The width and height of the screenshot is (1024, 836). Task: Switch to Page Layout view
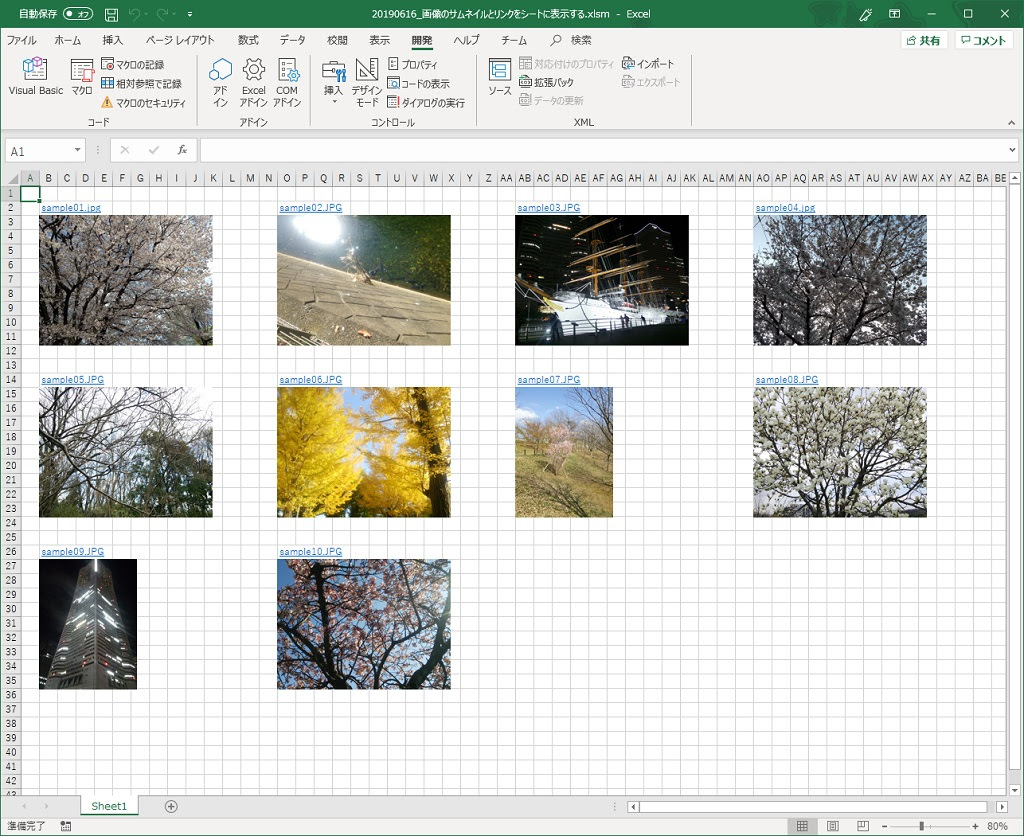[x=833, y=826]
